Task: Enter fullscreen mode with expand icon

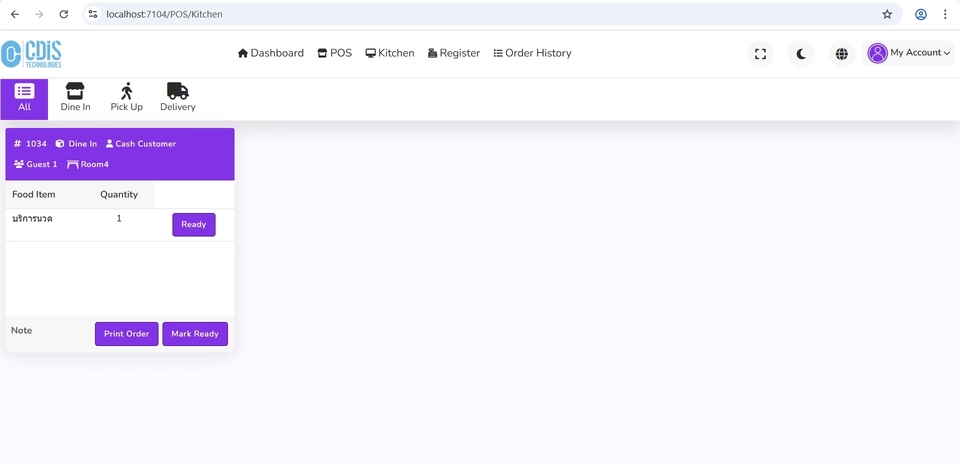Action: coord(760,54)
